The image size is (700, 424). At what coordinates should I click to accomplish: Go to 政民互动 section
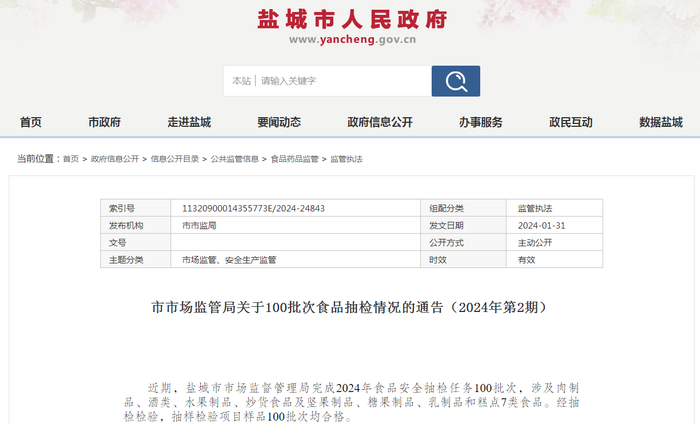571,122
